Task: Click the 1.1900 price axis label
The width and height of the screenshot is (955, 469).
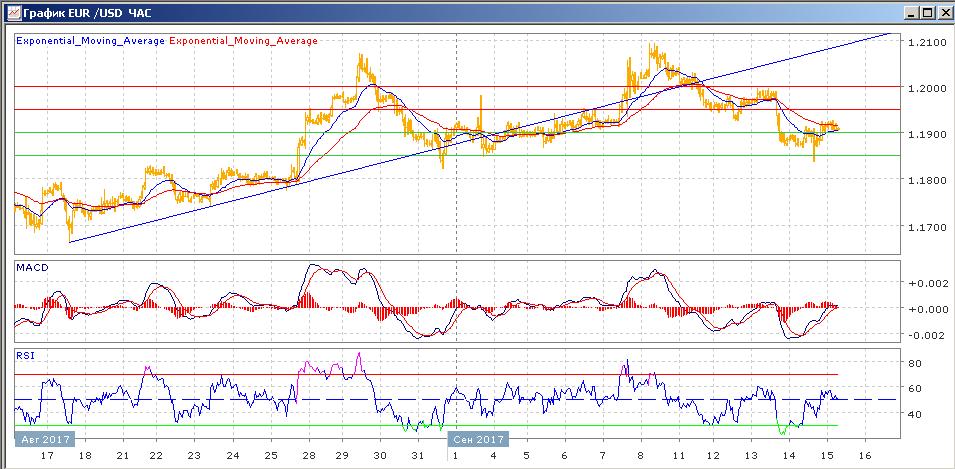Action: pyautogui.click(x=925, y=133)
